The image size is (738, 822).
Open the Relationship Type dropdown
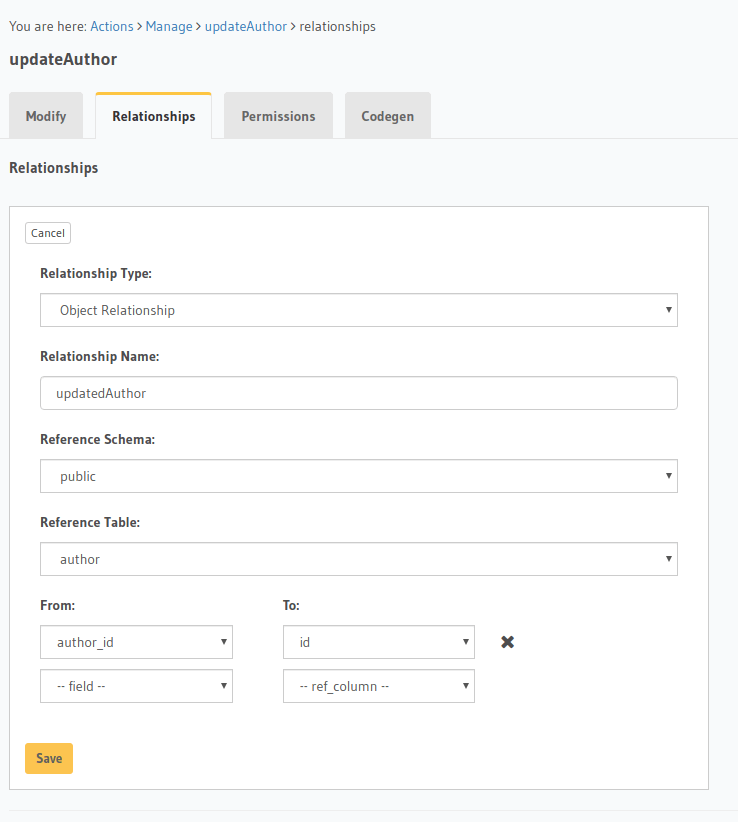[x=358, y=310]
